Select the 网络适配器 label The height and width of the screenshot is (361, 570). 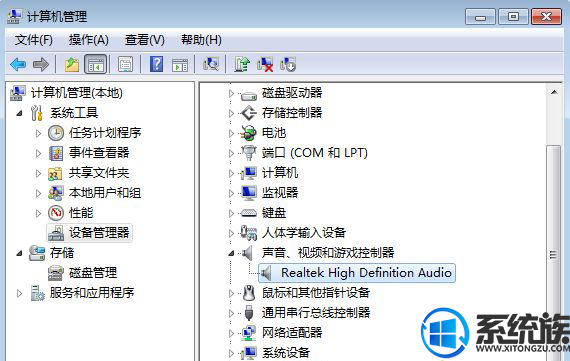pyautogui.click(x=292, y=333)
